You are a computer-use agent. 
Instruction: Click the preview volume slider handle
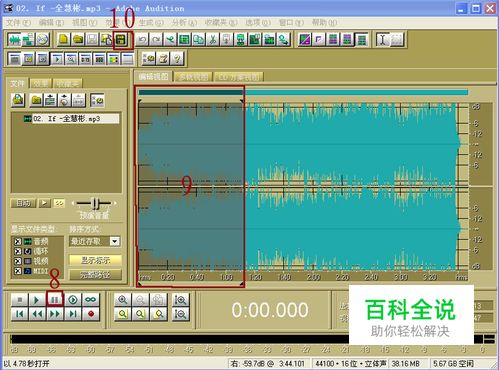click(95, 203)
